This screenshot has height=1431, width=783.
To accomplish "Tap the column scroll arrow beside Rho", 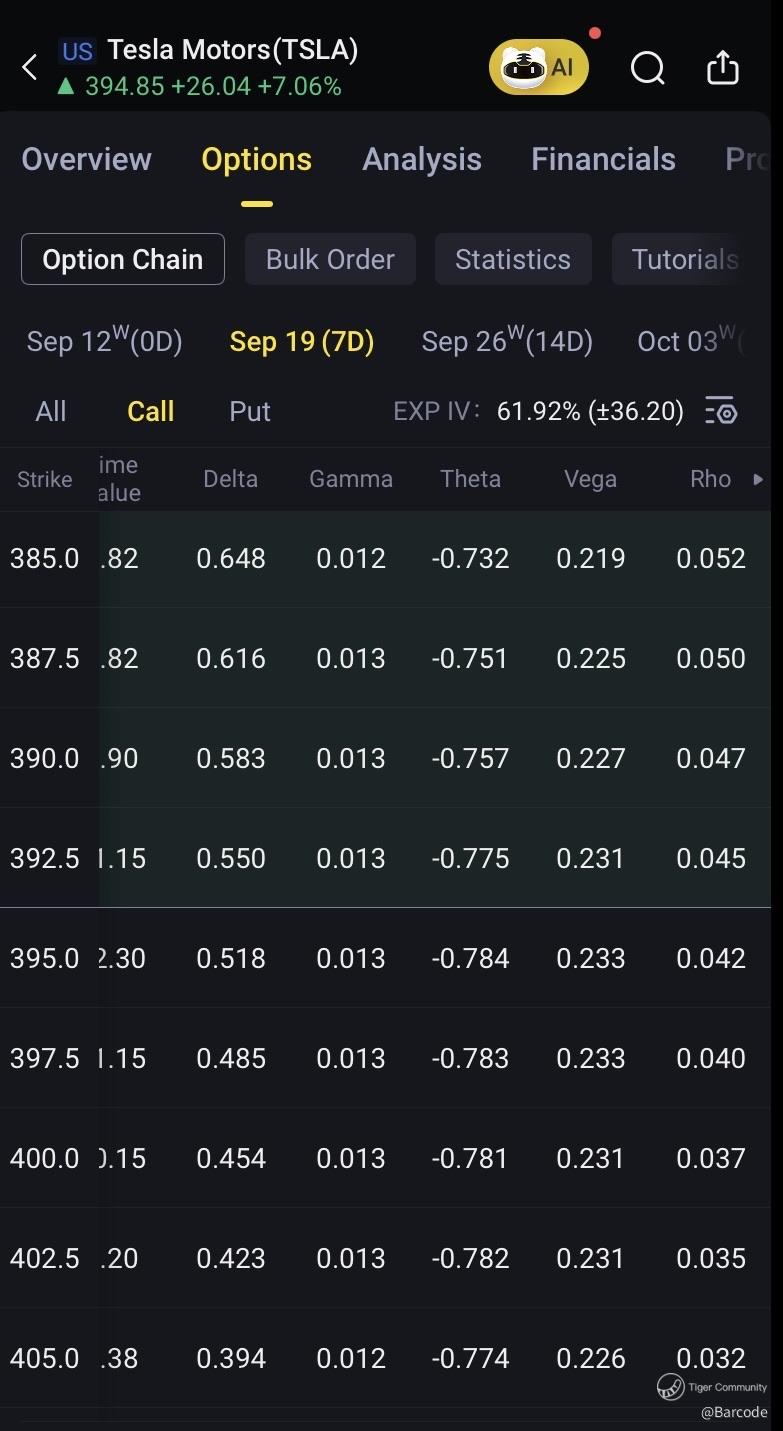I will tap(758, 479).
